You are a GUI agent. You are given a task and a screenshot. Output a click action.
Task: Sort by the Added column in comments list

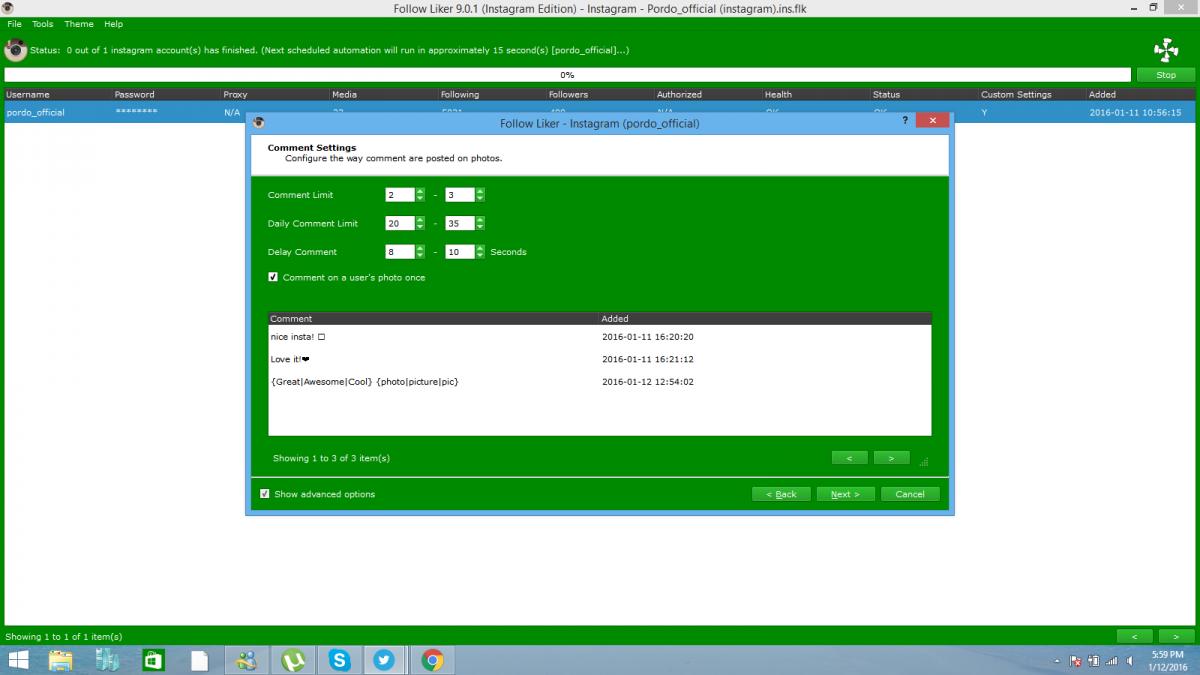coord(765,319)
